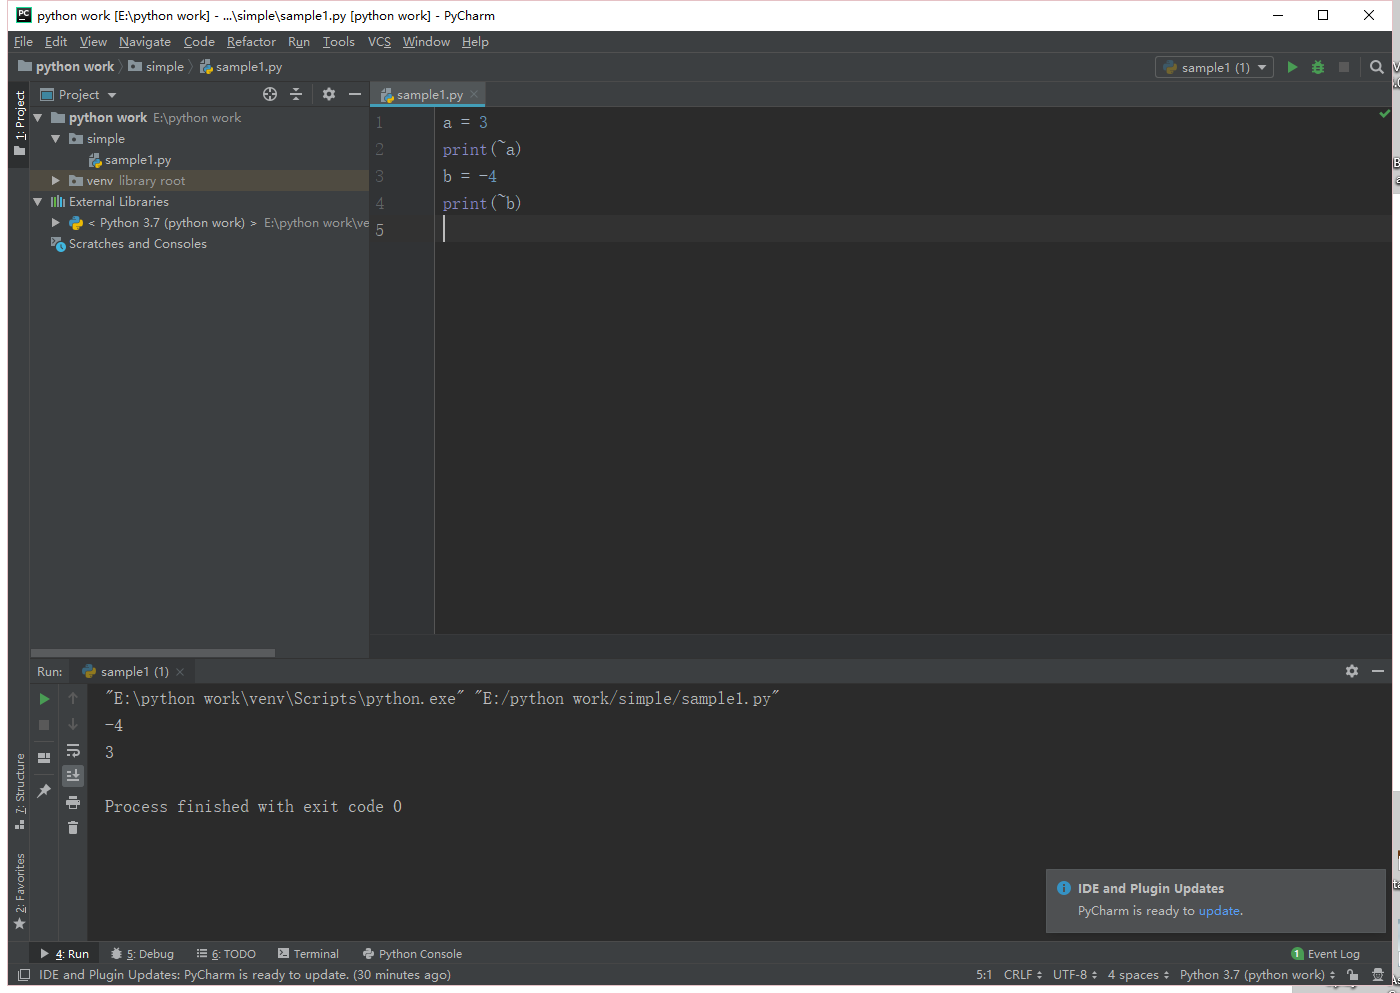Click the toolbar stop square icon
Viewport: 1400px width, 993px height.
[1344, 67]
